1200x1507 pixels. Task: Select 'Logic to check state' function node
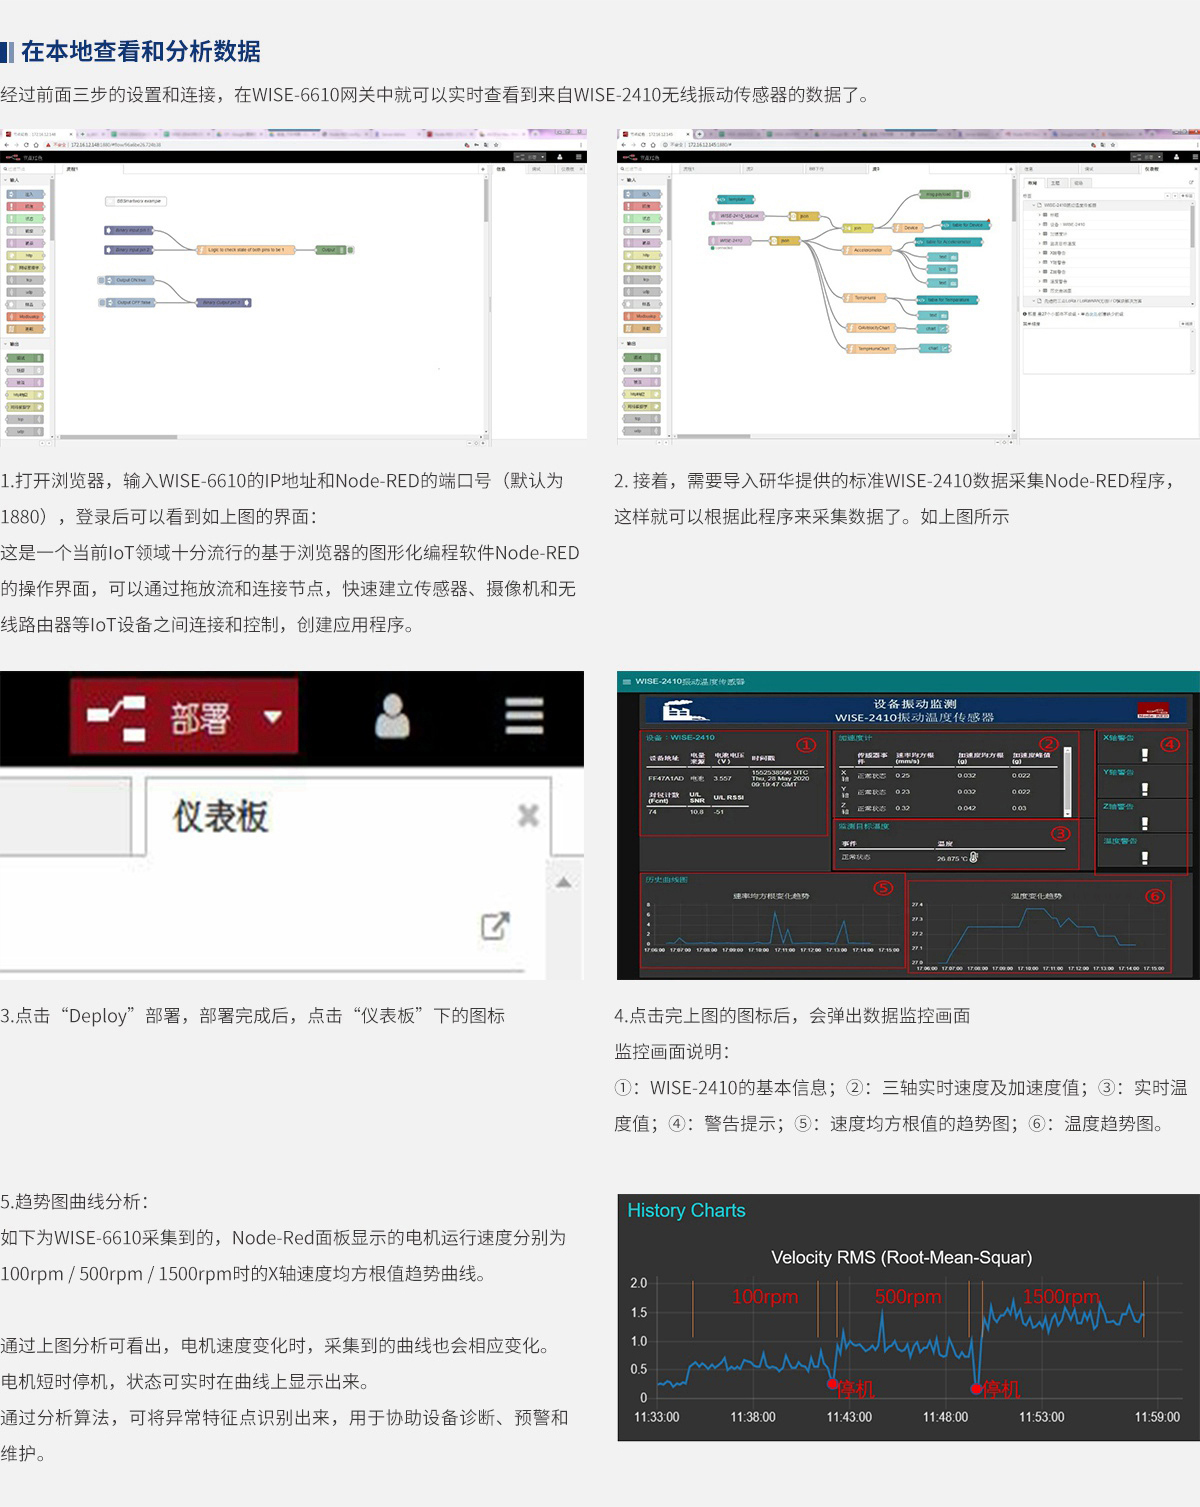tap(245, 249)
